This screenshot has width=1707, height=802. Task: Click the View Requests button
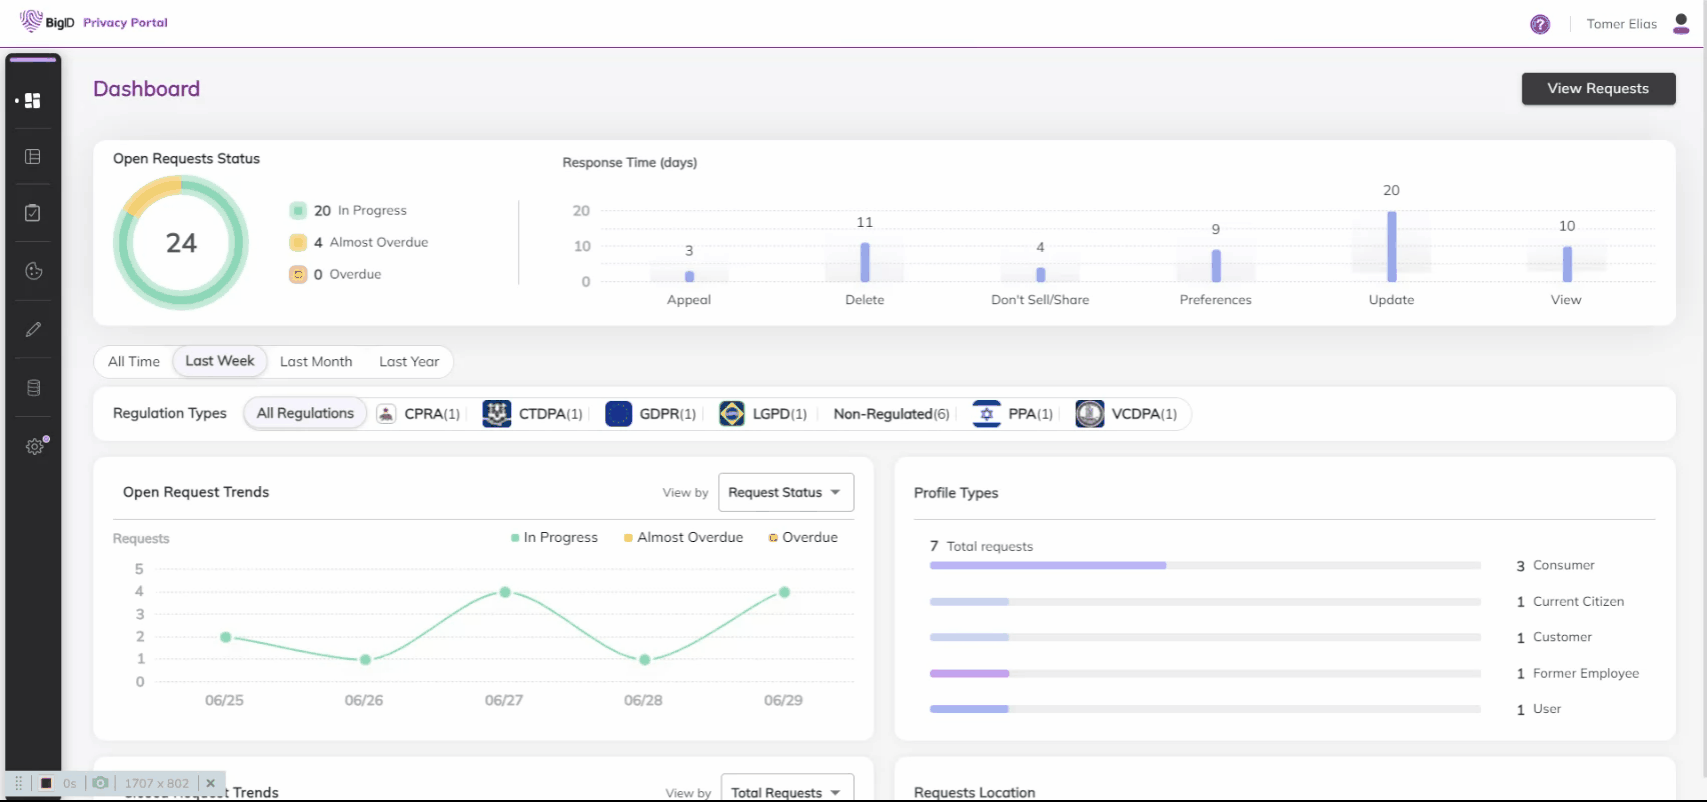pyautogui.click(x=1598, y=88)
